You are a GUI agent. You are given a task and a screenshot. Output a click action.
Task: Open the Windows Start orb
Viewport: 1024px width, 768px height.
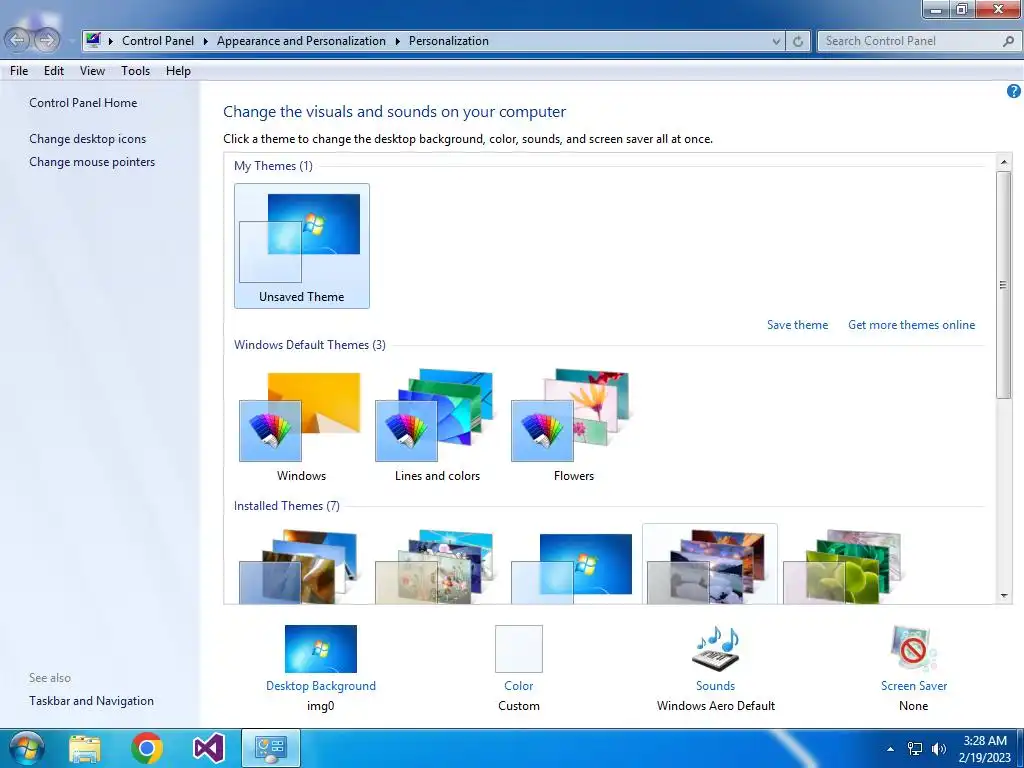tap(27, 748)
